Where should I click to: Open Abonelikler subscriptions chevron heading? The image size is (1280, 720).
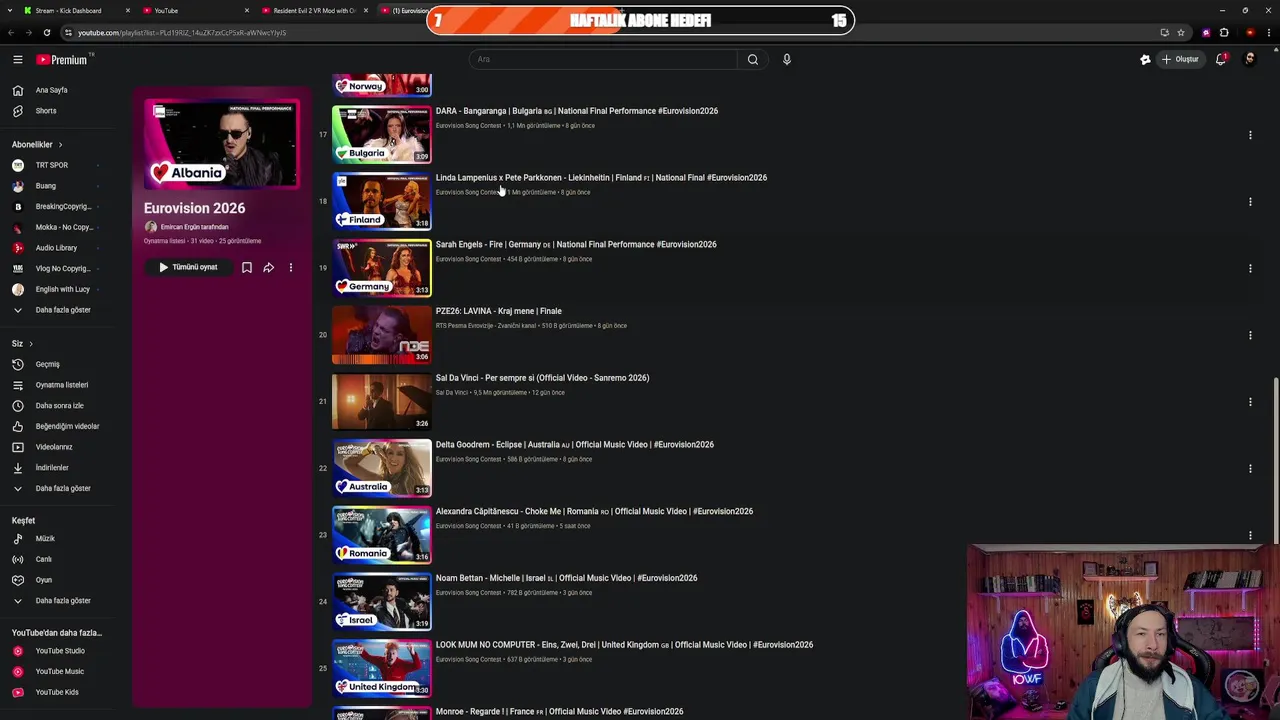pos(37,145)
